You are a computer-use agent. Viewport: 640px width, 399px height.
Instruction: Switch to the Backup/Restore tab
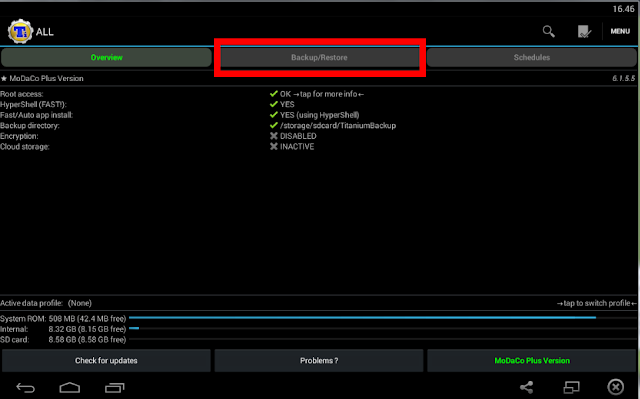click(x=319, y=58)
